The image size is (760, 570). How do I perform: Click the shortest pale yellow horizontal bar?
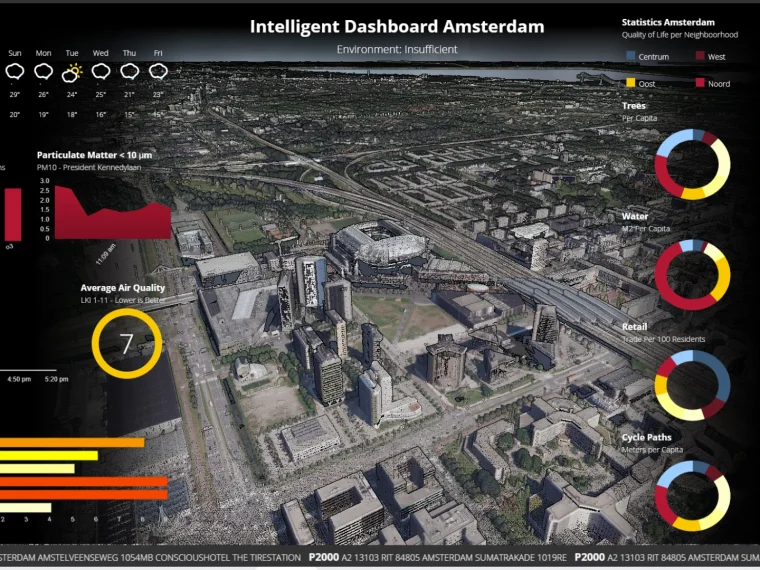[x=25, y=508]
